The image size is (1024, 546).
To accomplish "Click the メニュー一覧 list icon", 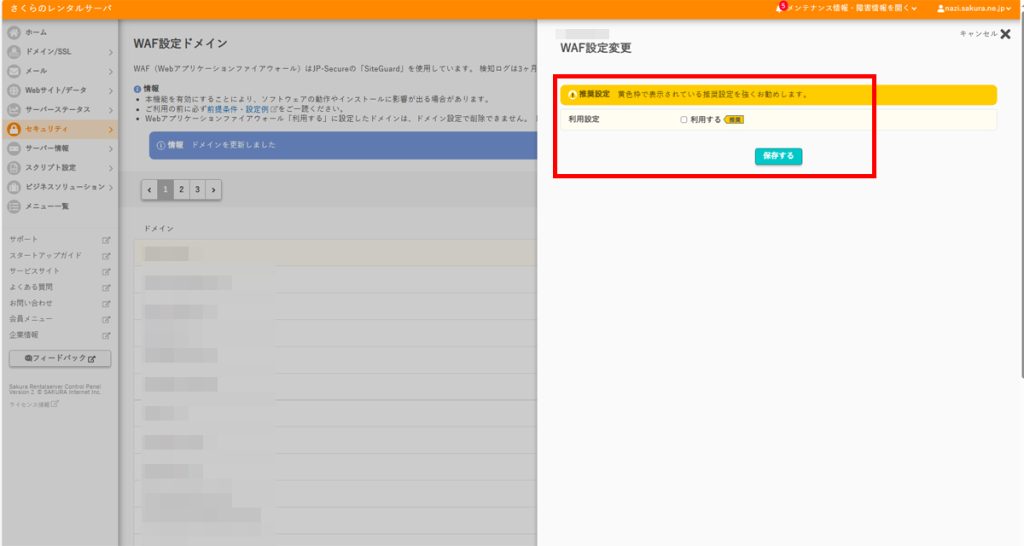I will coord(14,206).
